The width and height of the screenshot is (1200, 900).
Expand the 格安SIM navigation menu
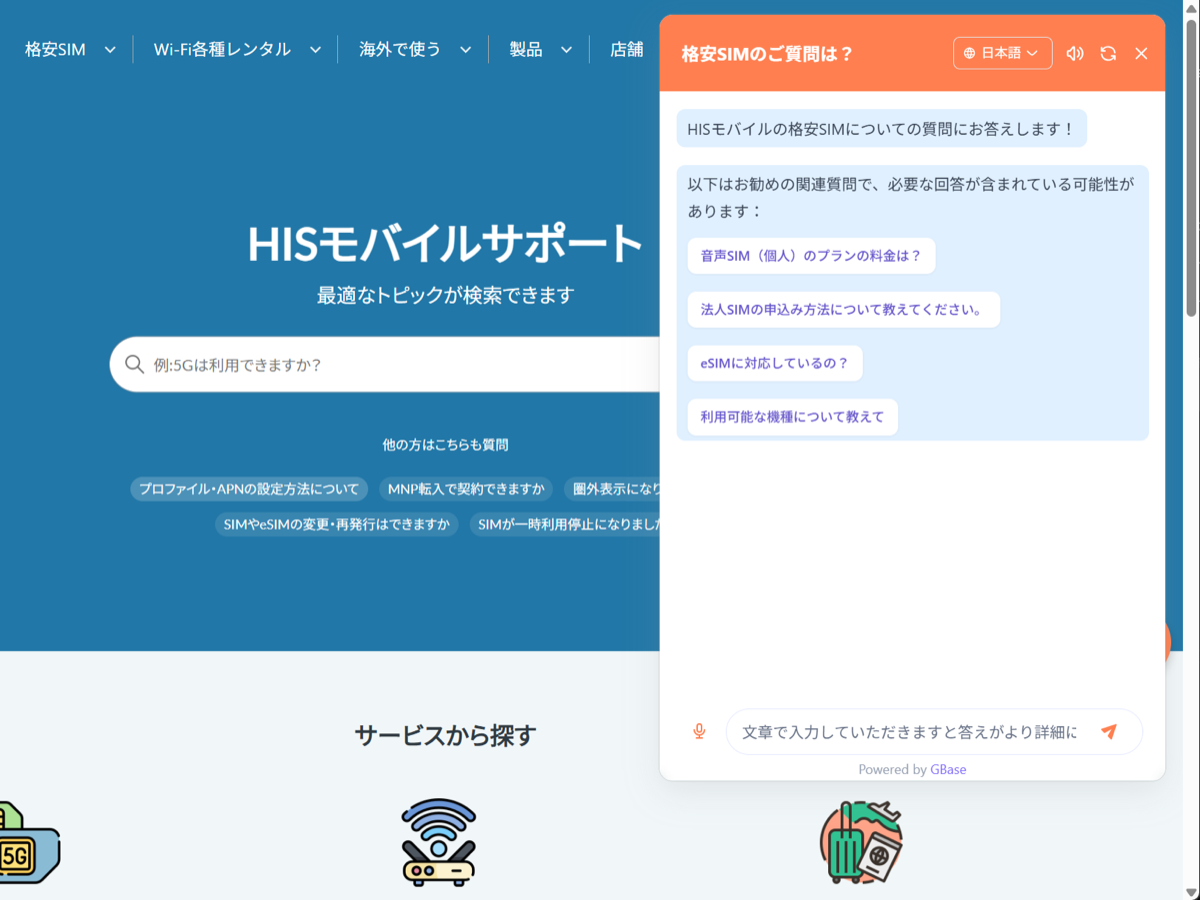coord(70,49)
